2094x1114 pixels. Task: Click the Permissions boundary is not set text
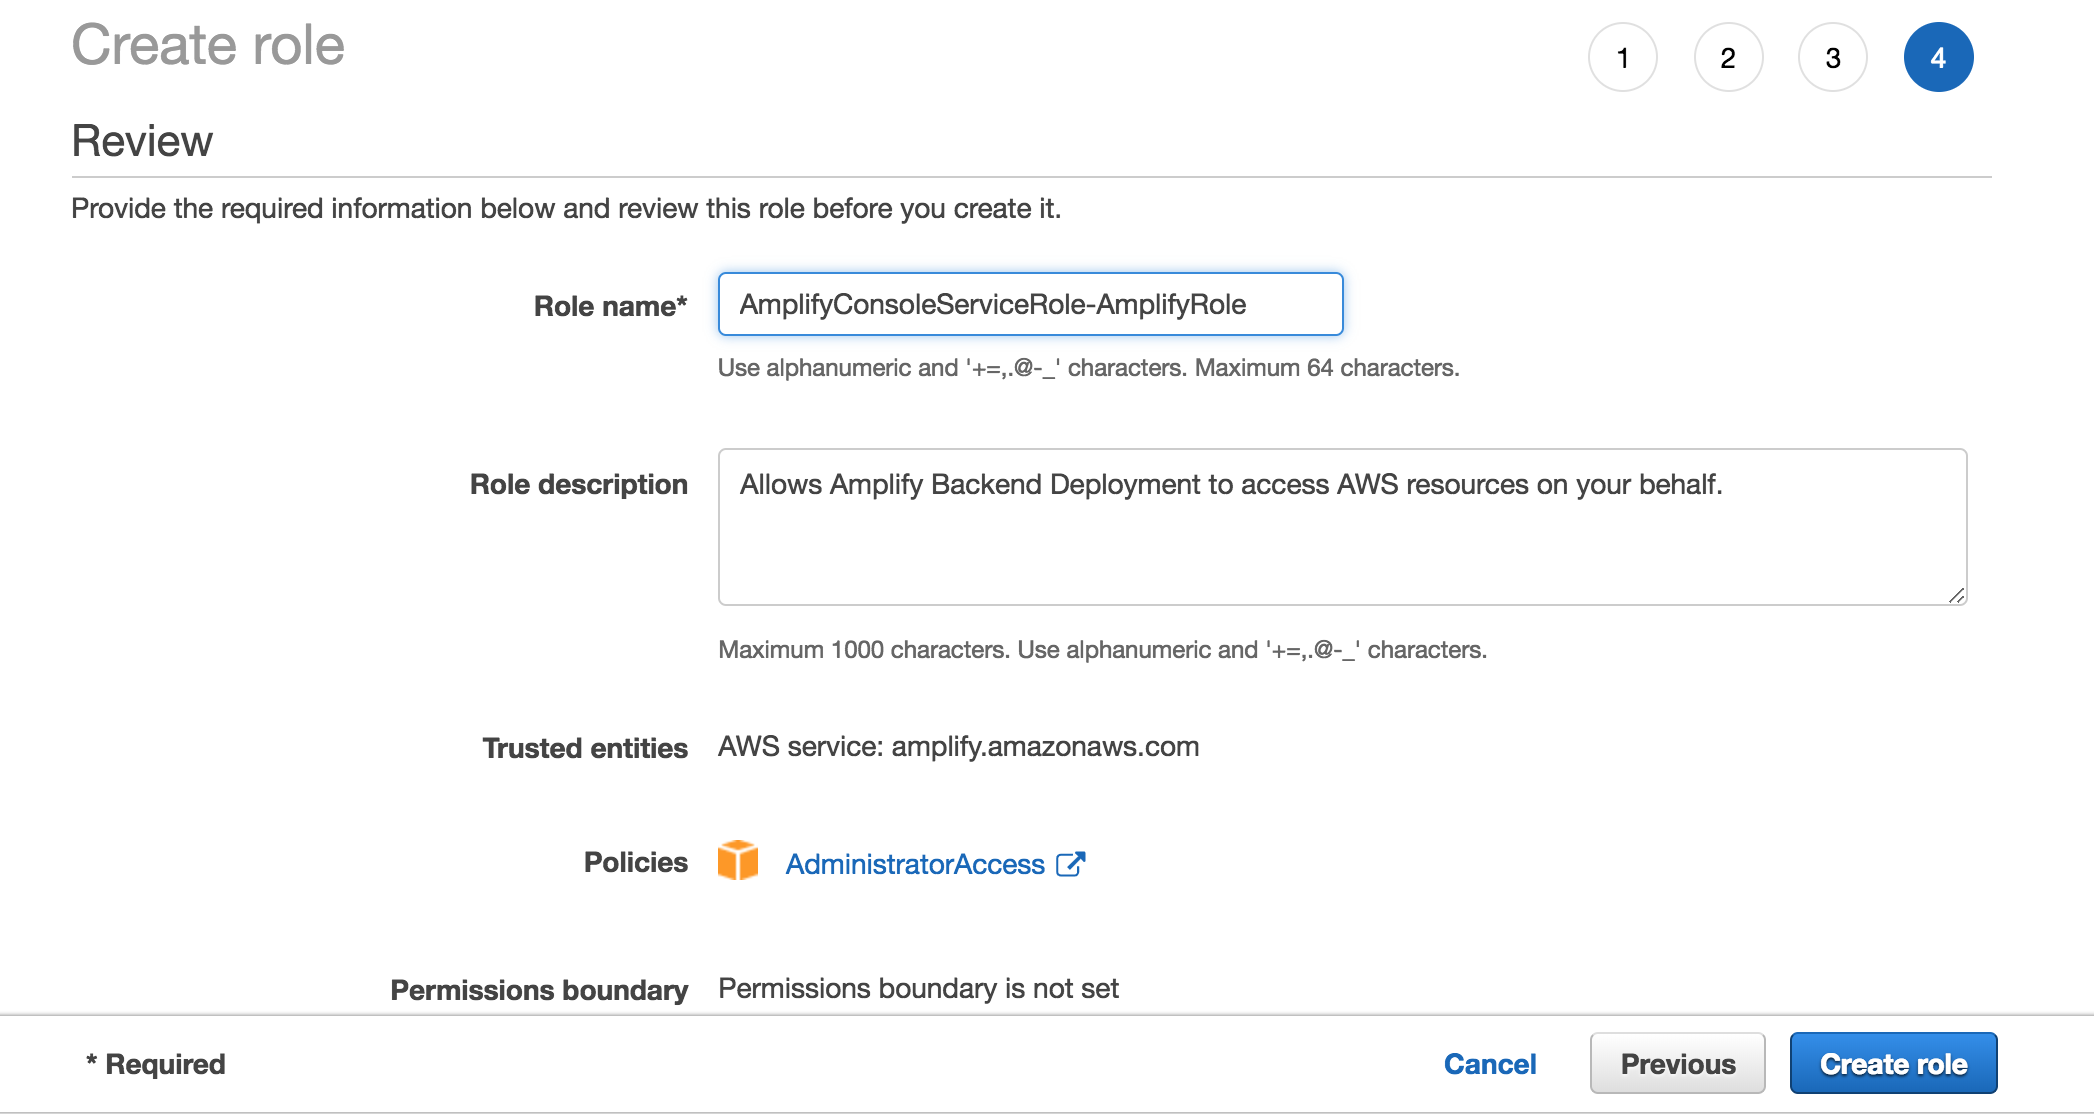point(918,988)
